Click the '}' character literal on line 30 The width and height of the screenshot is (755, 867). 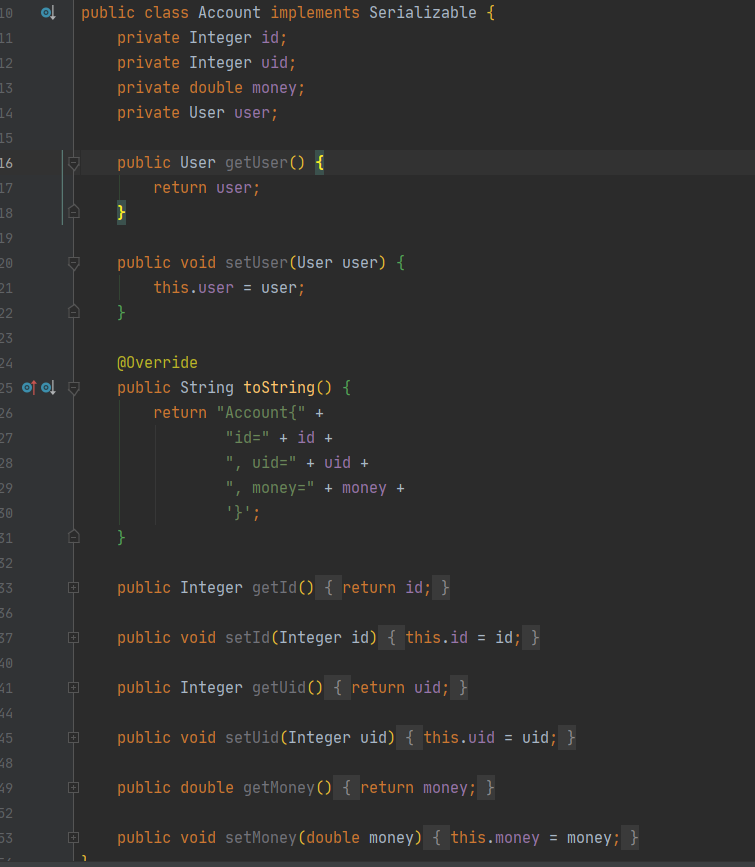pyautogui.click(x=238, y=513)
